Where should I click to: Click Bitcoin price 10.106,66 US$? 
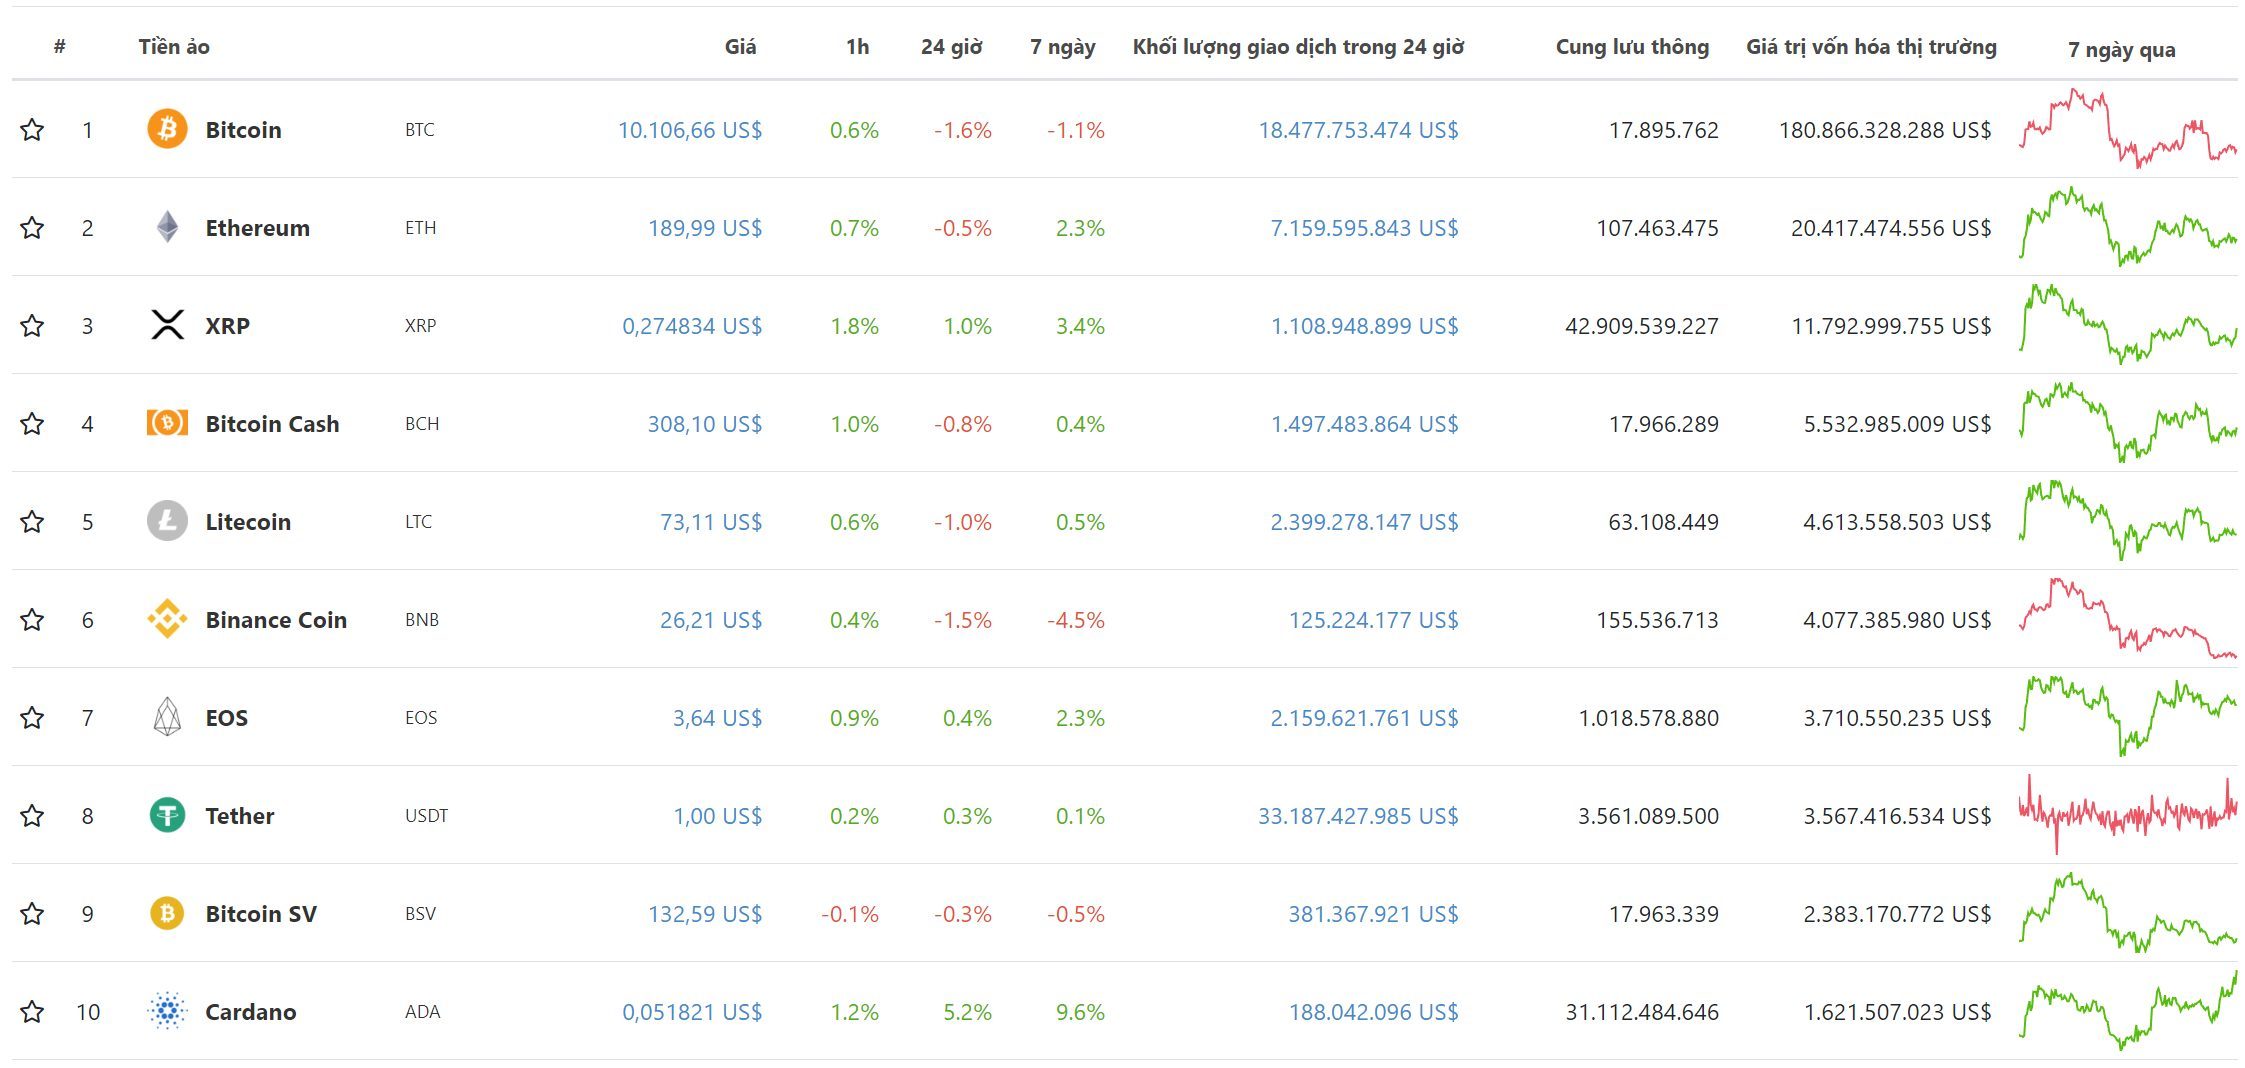click(x=690, y=129)
